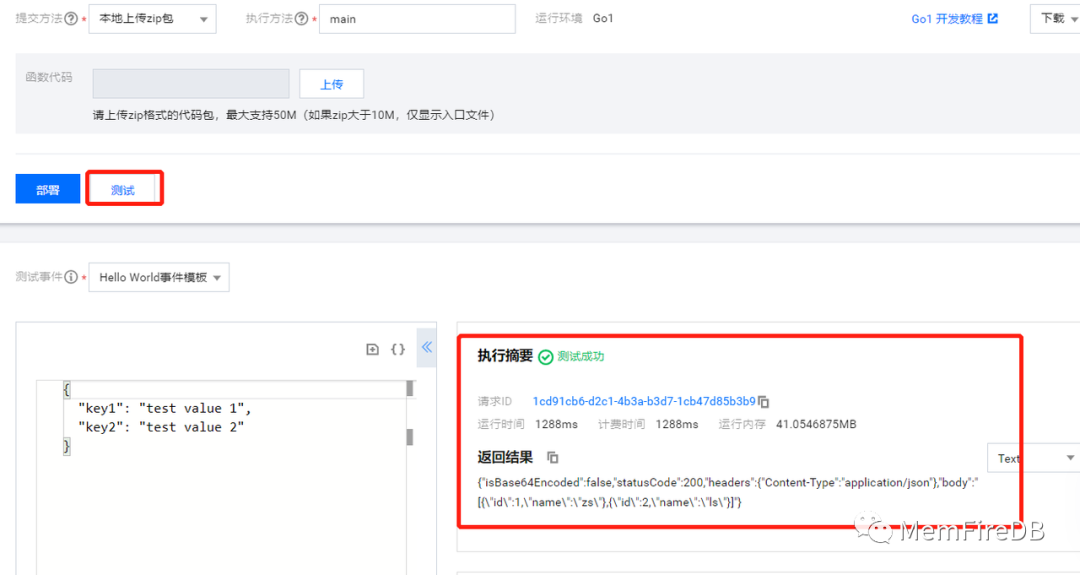Image resolution: width=1080 pixels, height=575 pixels.
Task: Click 运行环境 value Go1
Action: pyautogui.click(x=603, y=19)
